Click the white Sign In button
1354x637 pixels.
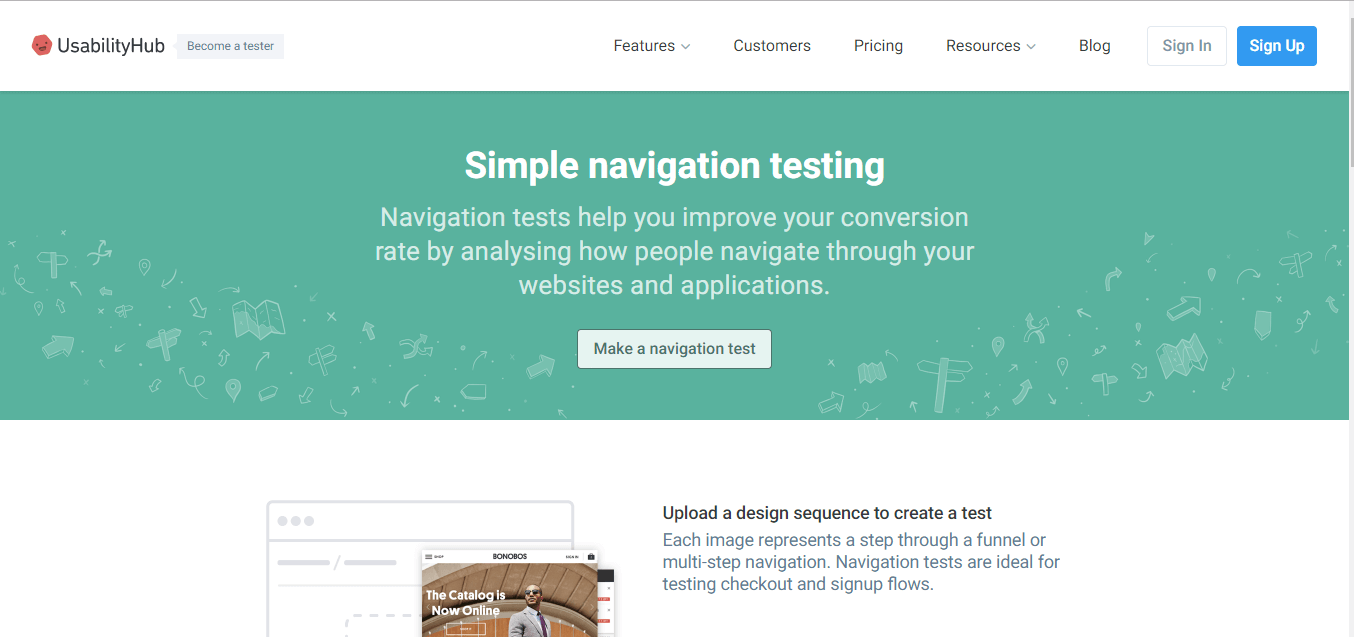(x=1186, y=46)
